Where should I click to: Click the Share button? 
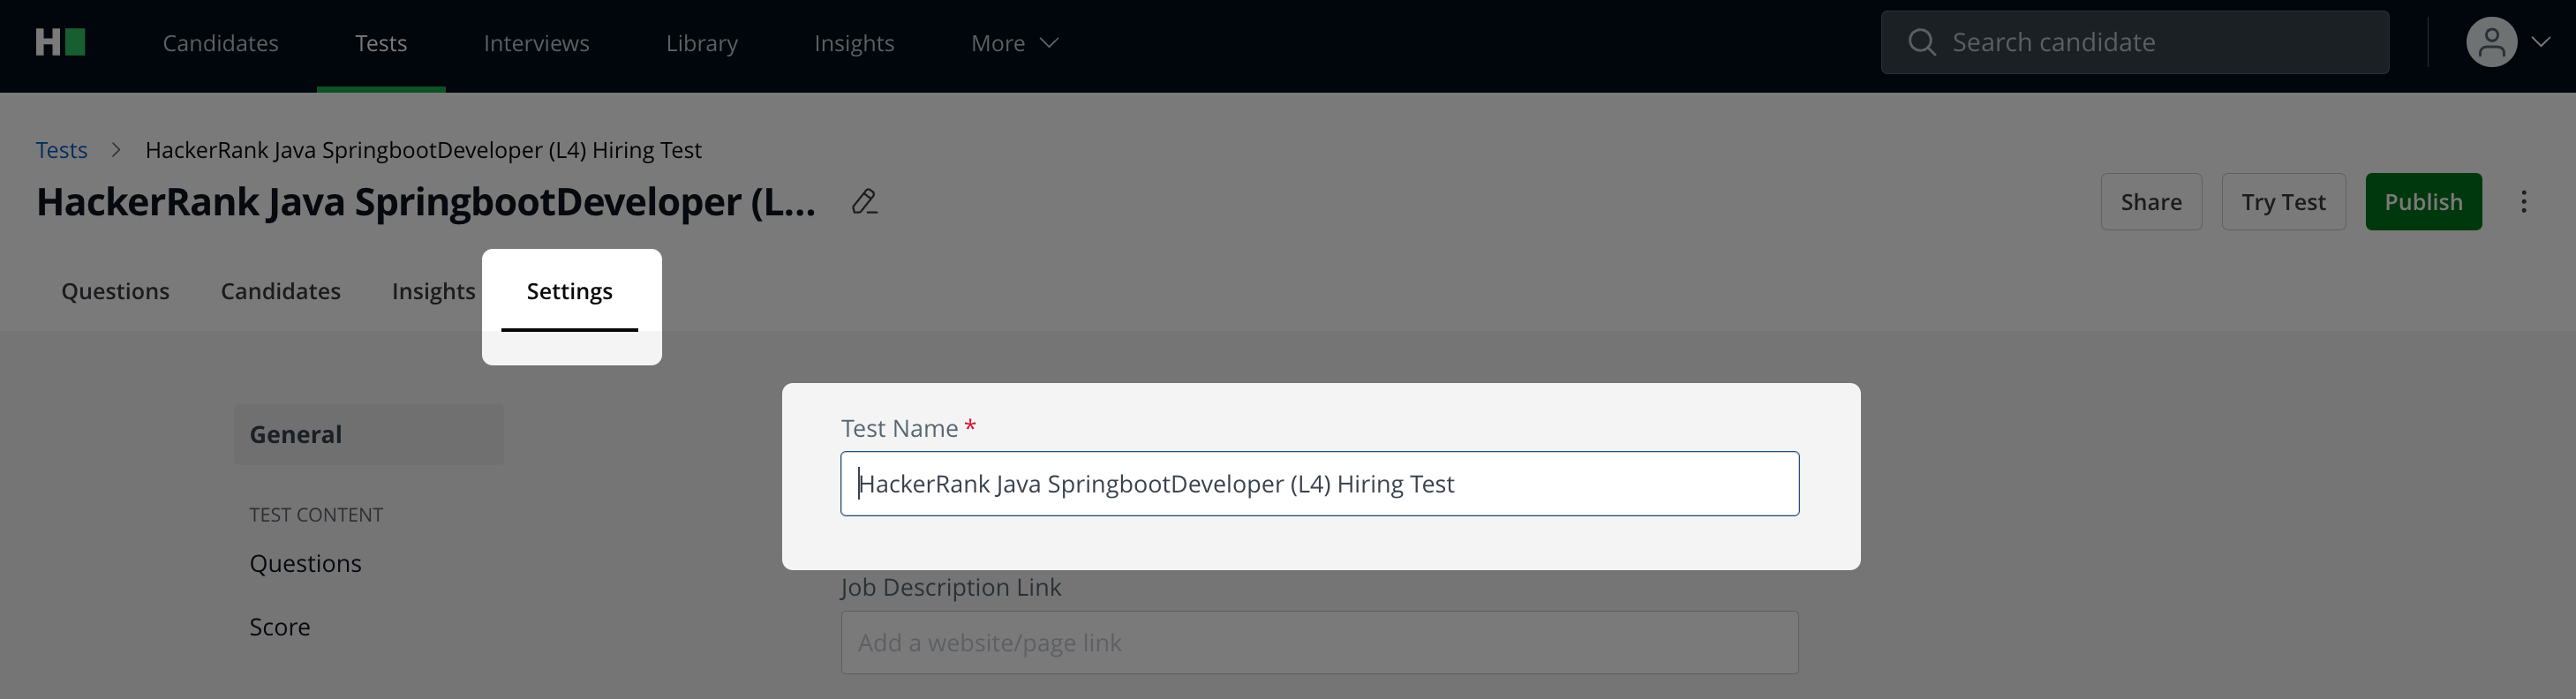pyautogui.click(x=2151, y=202)
